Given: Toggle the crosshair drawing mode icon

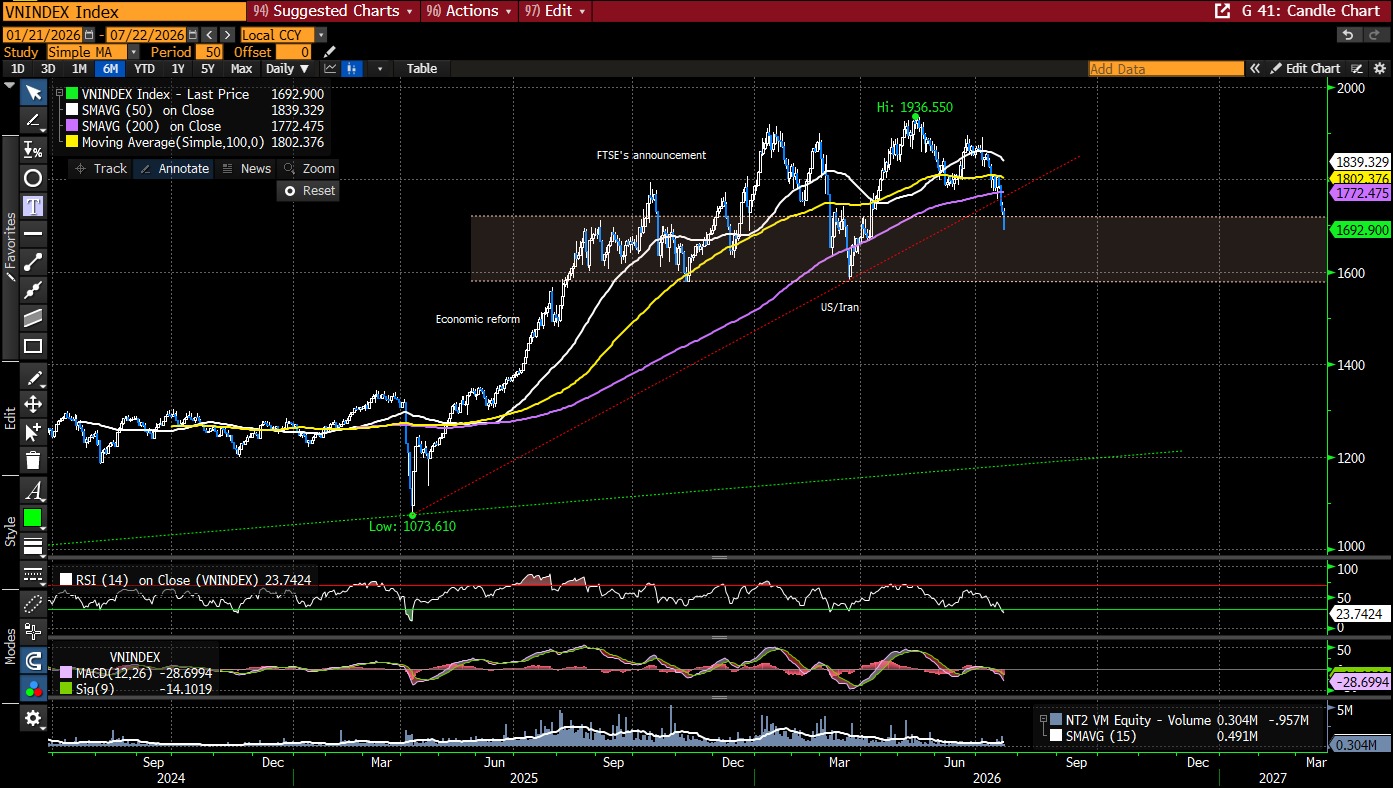Looking at the screenshot, I should click(33, 631).
